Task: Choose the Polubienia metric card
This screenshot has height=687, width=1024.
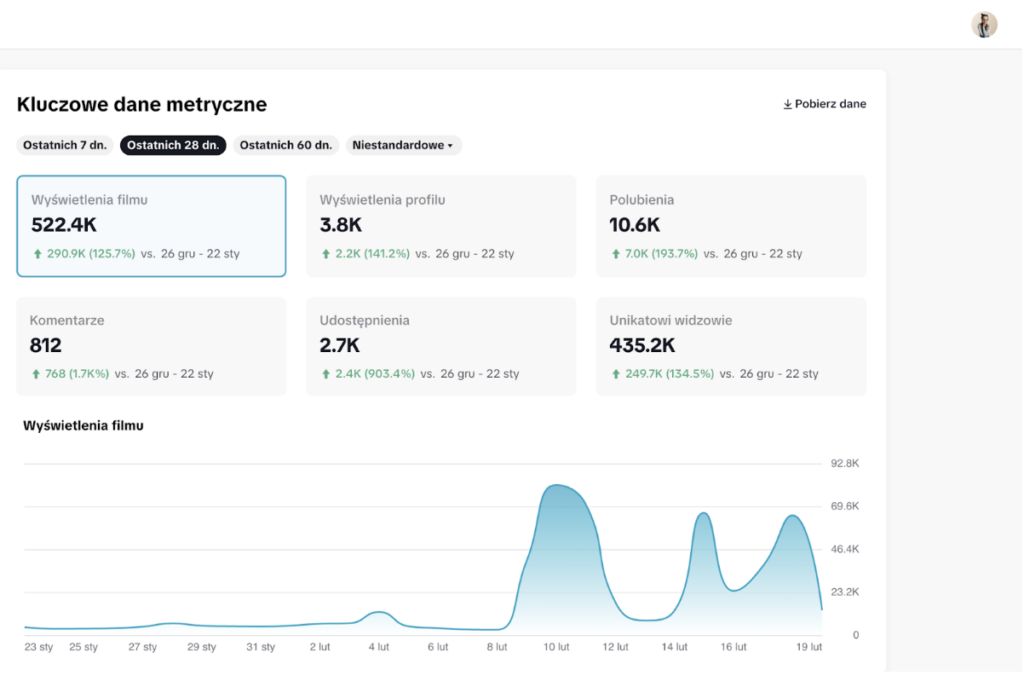Action: [x=731, y=226]
